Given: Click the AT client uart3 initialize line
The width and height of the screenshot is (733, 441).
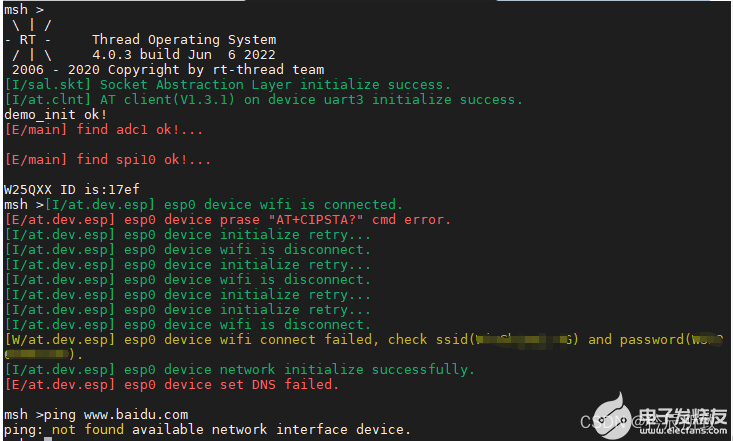Looking at the screenshot, I should 264,100.
